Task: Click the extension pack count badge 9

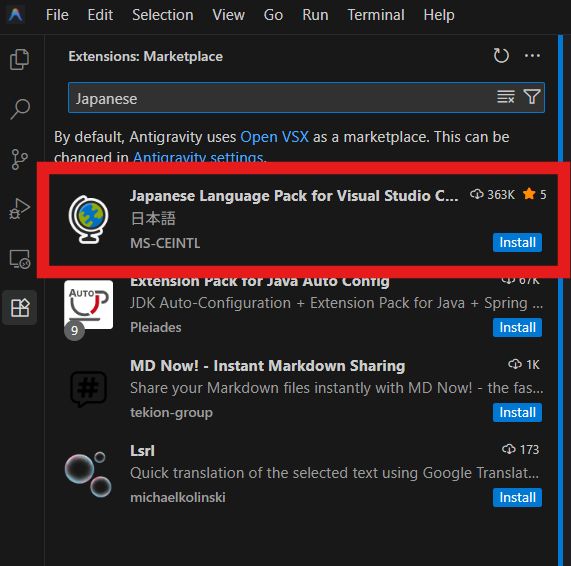Action: 74,330
